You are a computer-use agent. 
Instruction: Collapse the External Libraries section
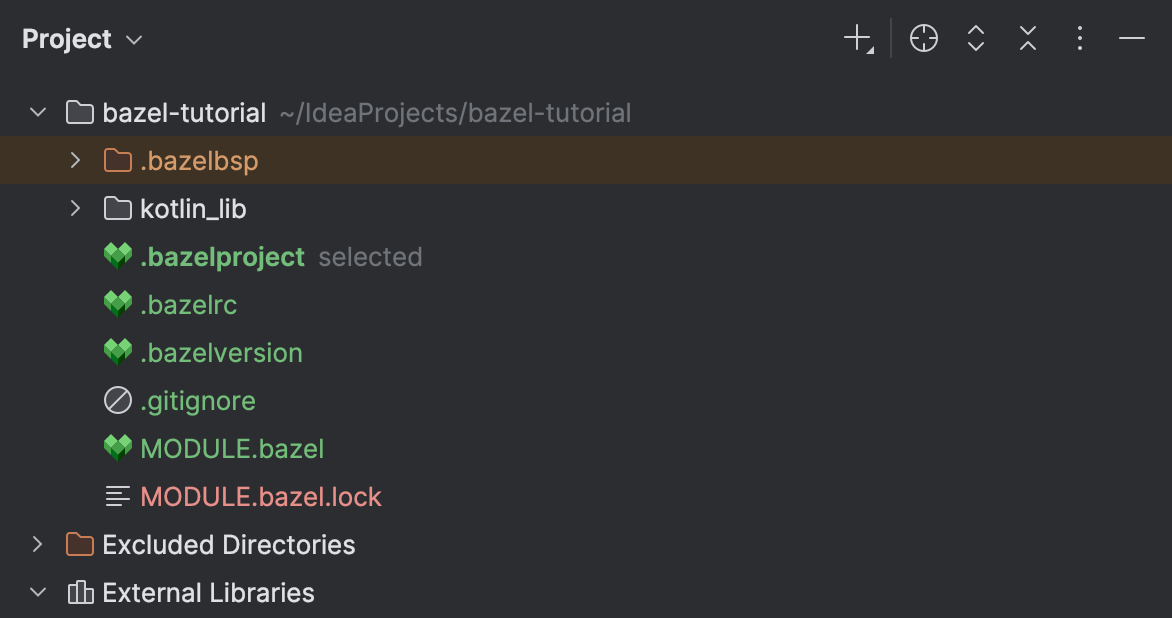38,592
